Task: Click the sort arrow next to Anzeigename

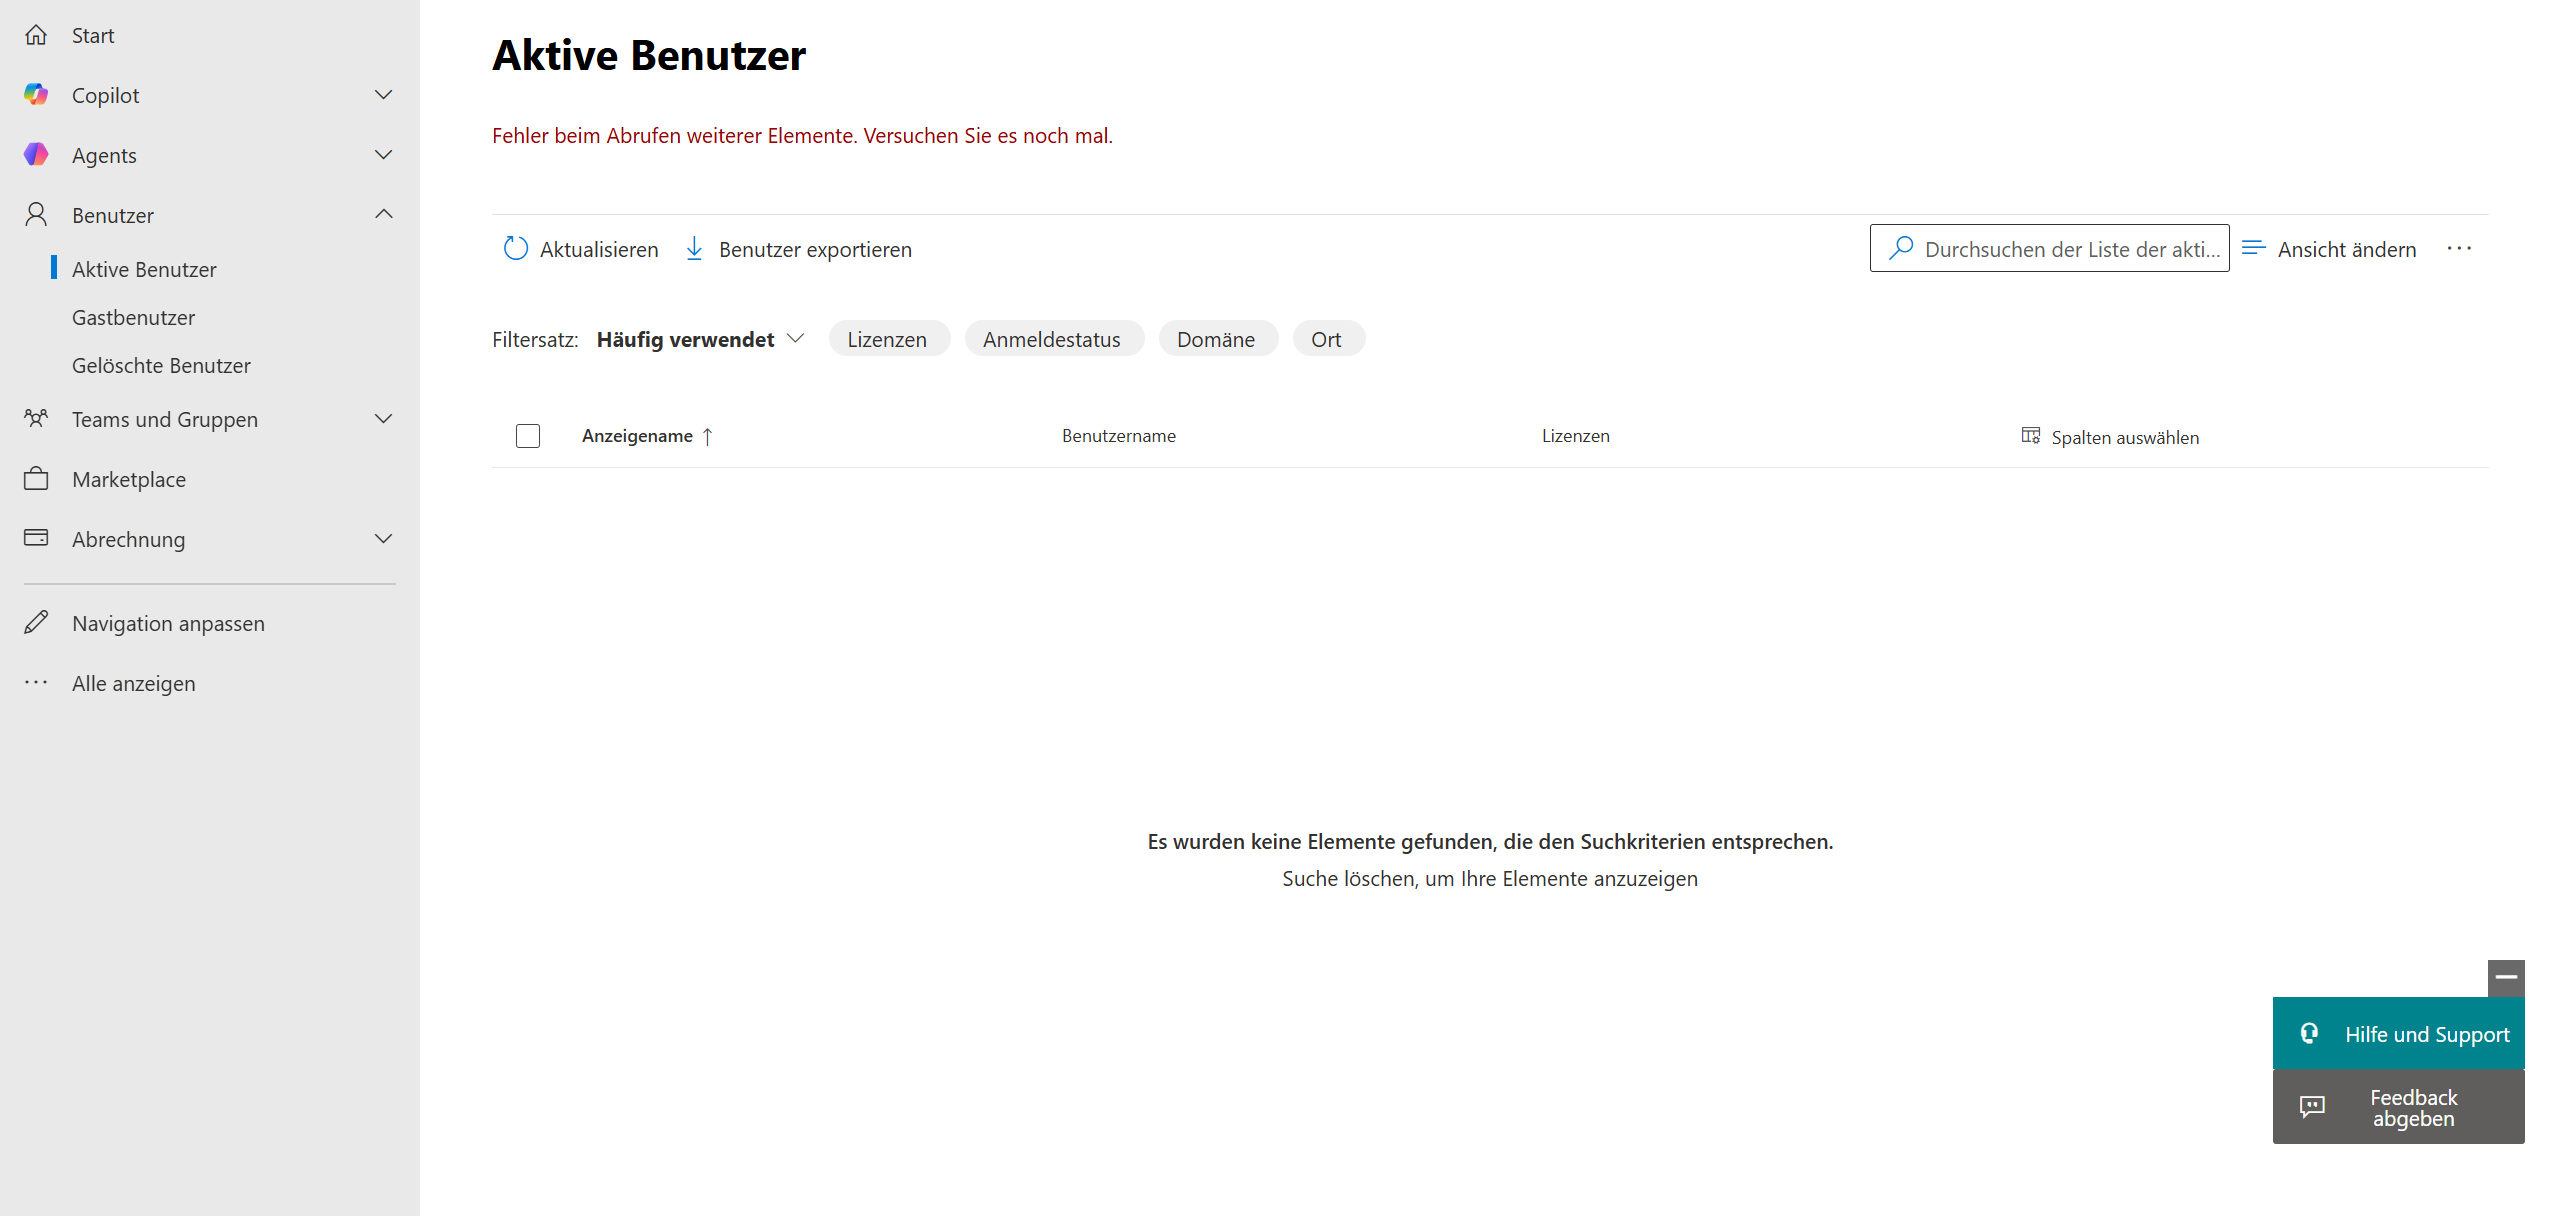Action: [707, 436]
